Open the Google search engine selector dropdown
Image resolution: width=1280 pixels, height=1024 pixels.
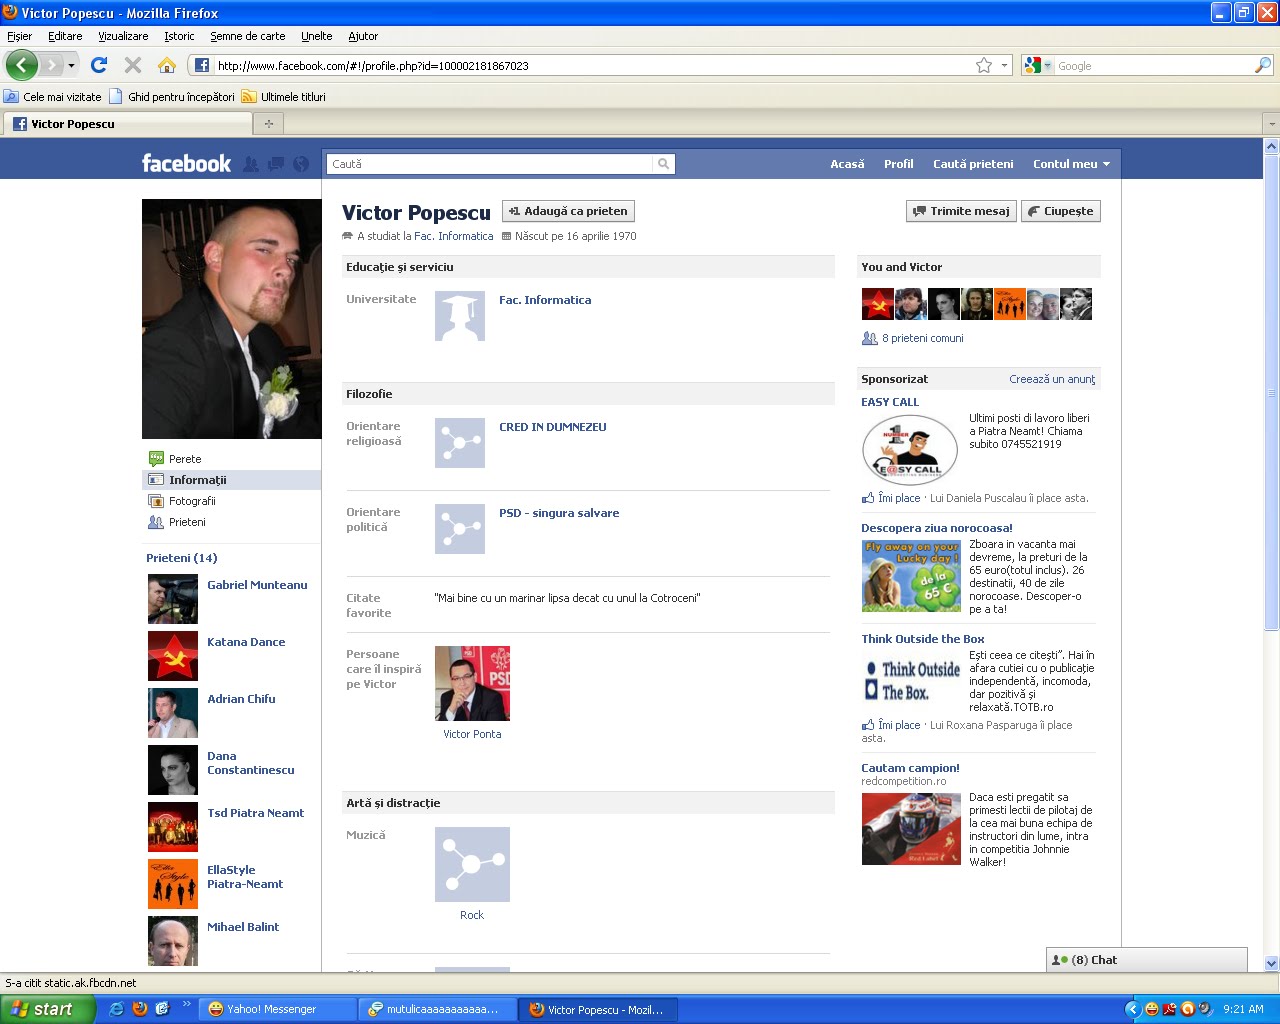click(x=1039, y=66)
